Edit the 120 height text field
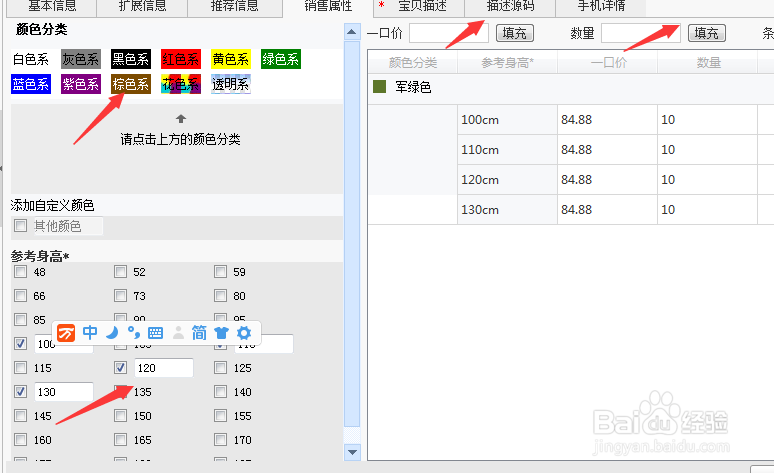 pos(163,368)
